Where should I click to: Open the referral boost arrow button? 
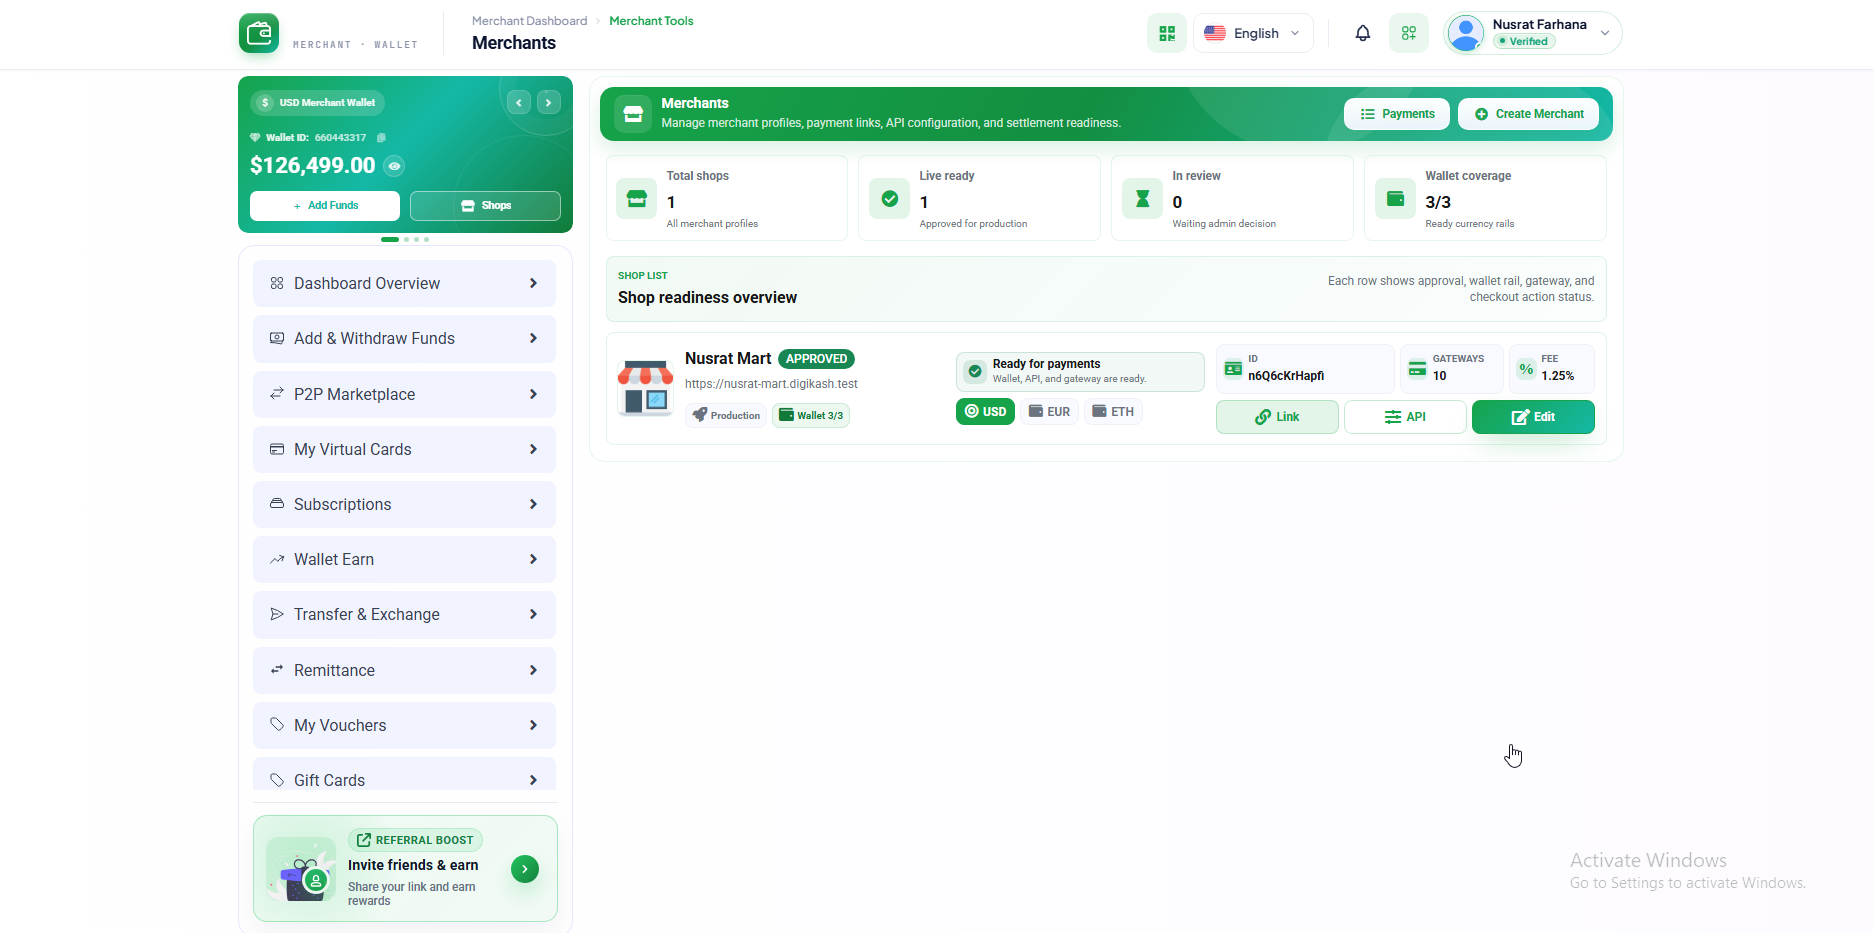525,869
